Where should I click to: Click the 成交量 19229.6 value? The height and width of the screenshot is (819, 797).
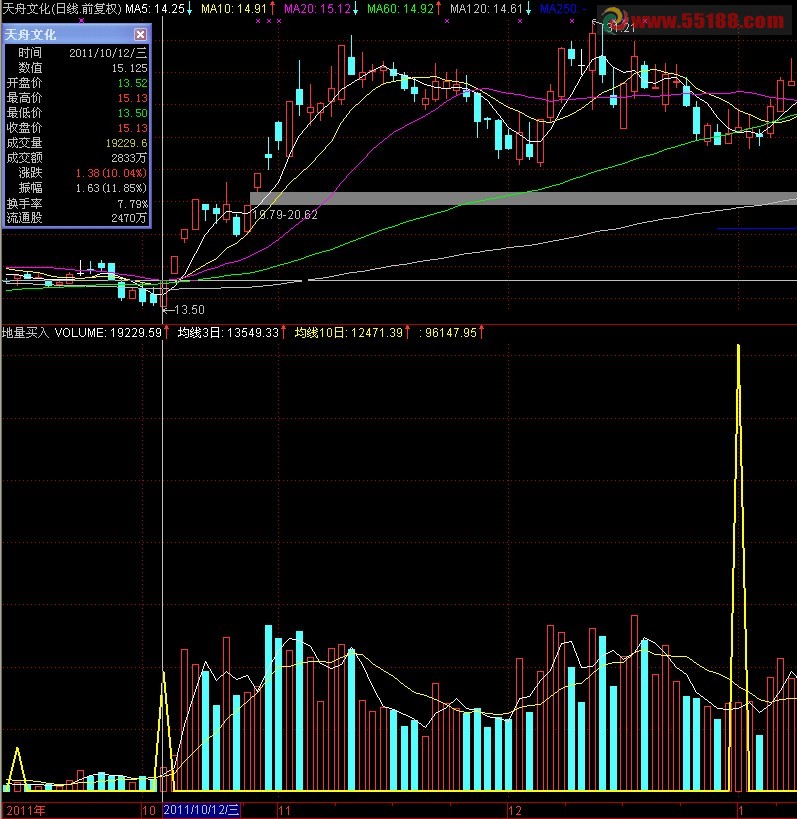126,143
